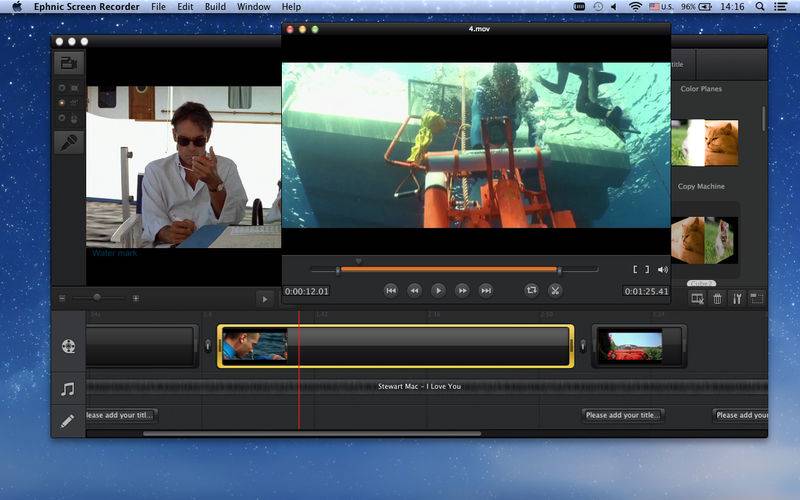
Task: Click the volume icon in menu bar
Action: [x=614, y=7]
